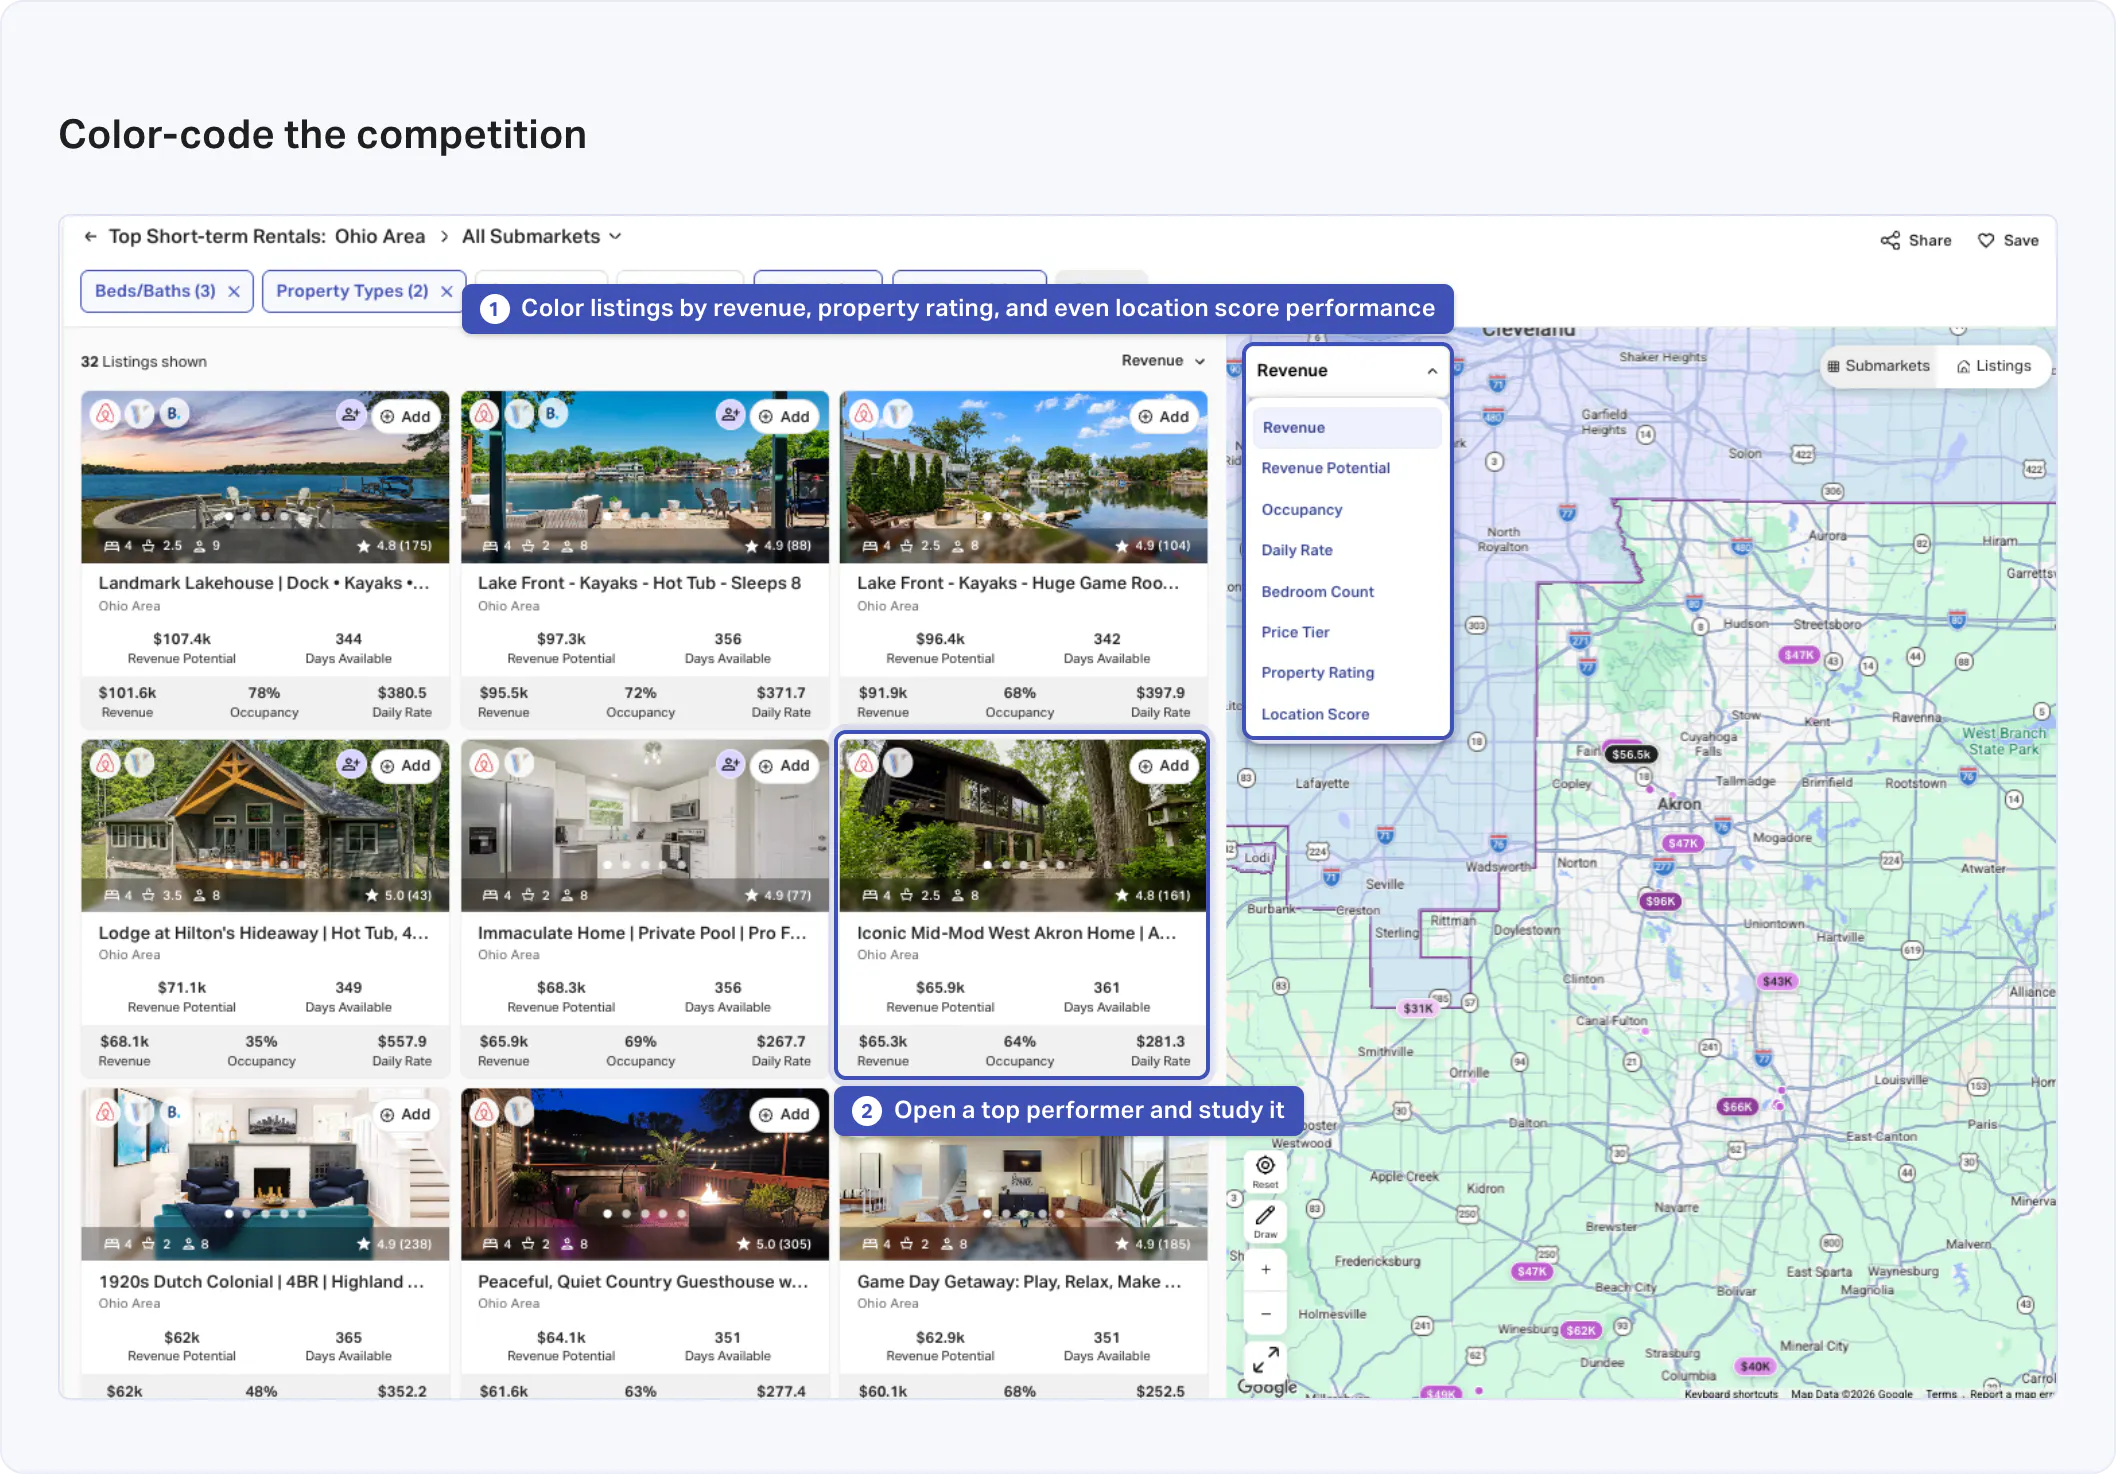Activate the Draw tool on the map
Image resolution: width=2116 pixels, height=1474 pixels.
[x=1265, y=1221]
